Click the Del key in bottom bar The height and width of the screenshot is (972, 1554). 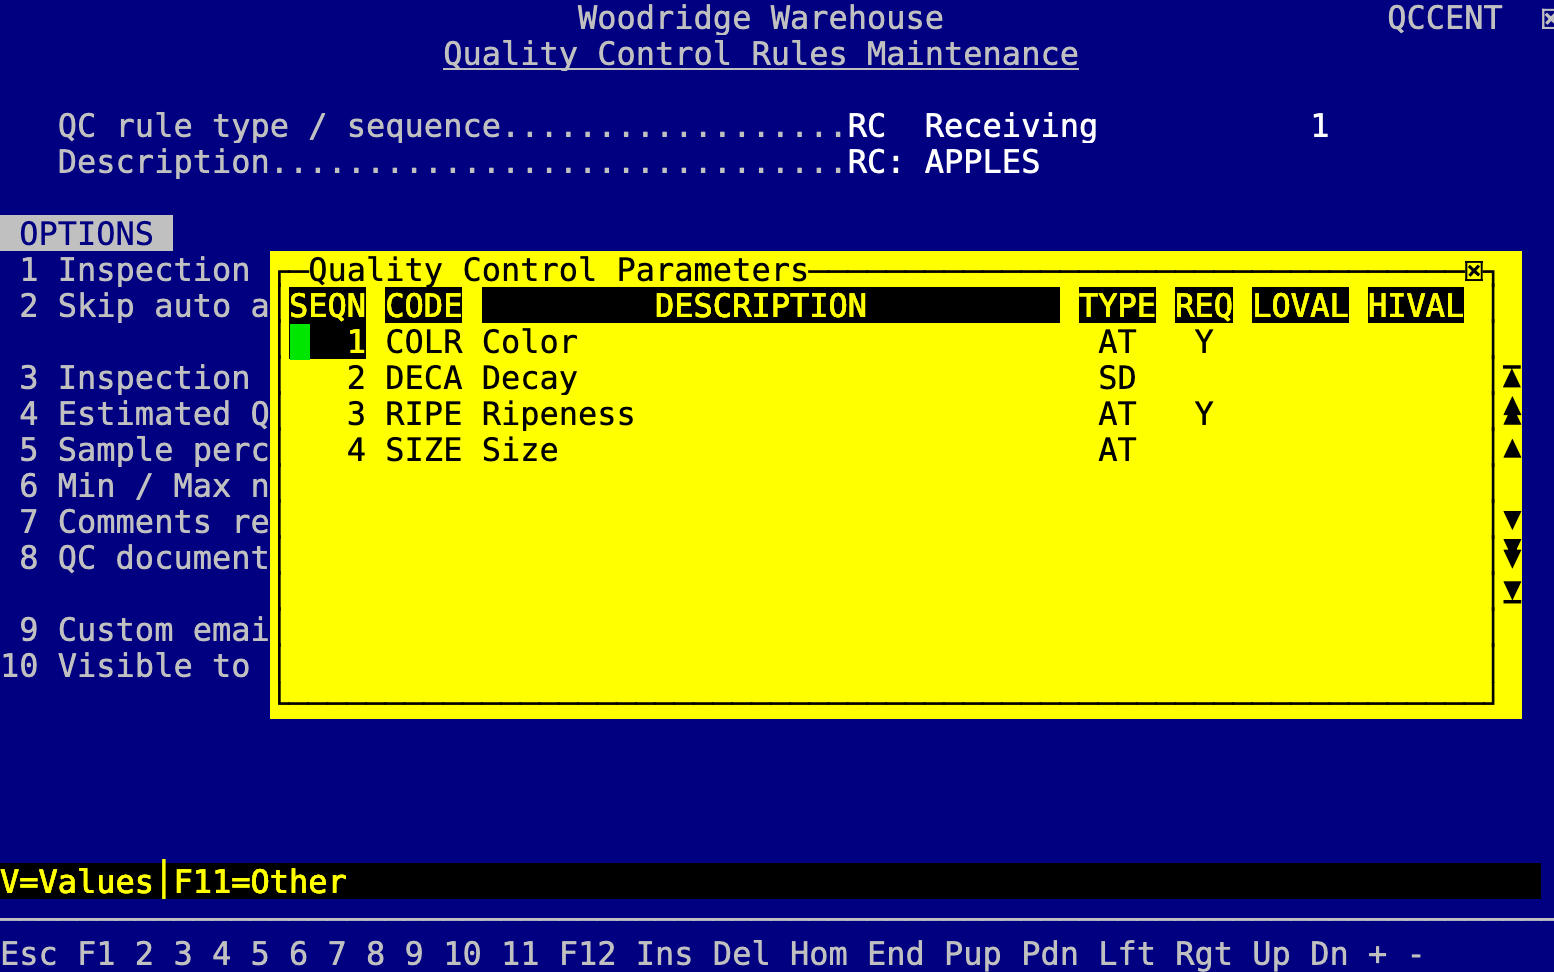coord(741,954)
